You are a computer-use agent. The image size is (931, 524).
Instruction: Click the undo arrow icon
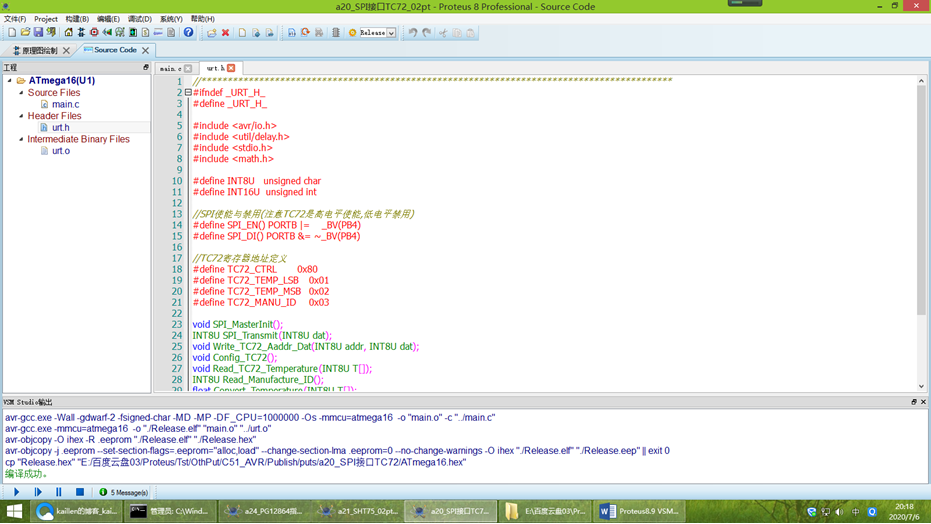pyautogui.click(x=413, y=33)
